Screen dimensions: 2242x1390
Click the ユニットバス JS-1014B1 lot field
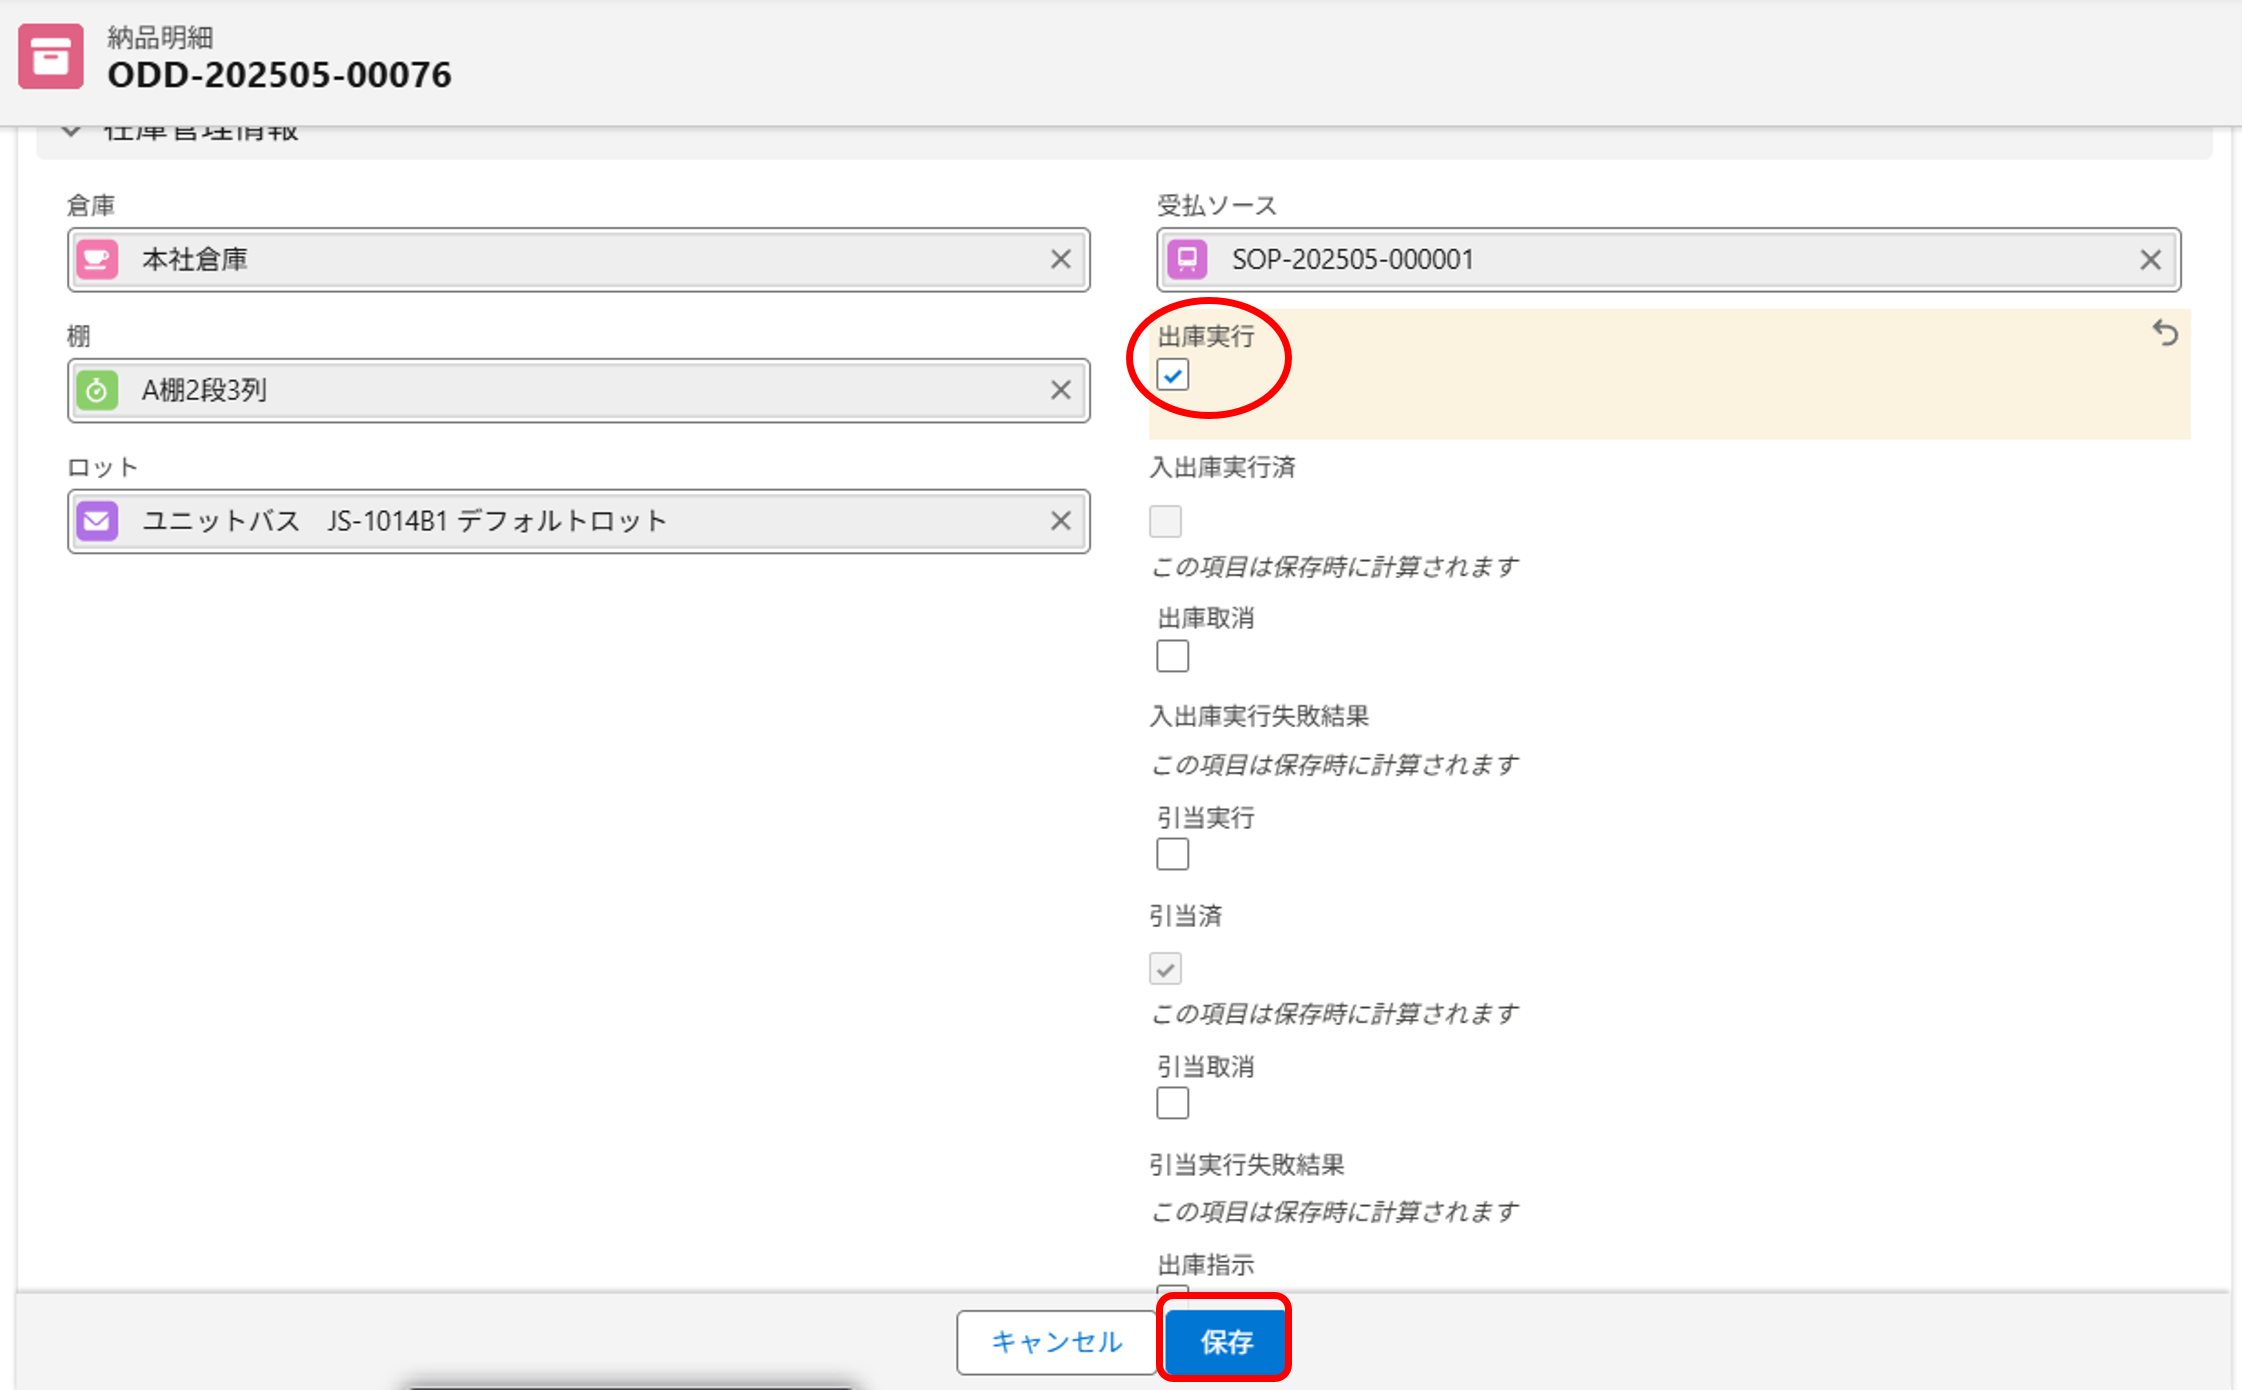pyautogui.click(x=579, y=521)
